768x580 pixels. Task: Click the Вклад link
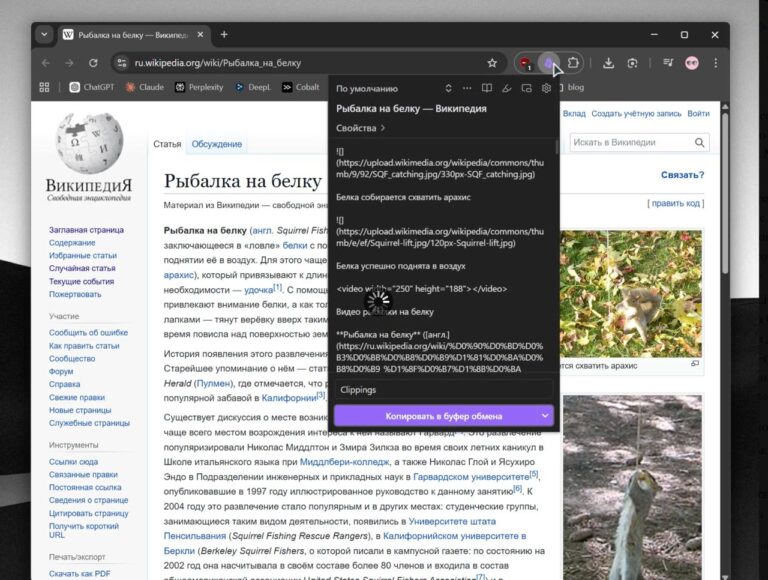(574, 114)
